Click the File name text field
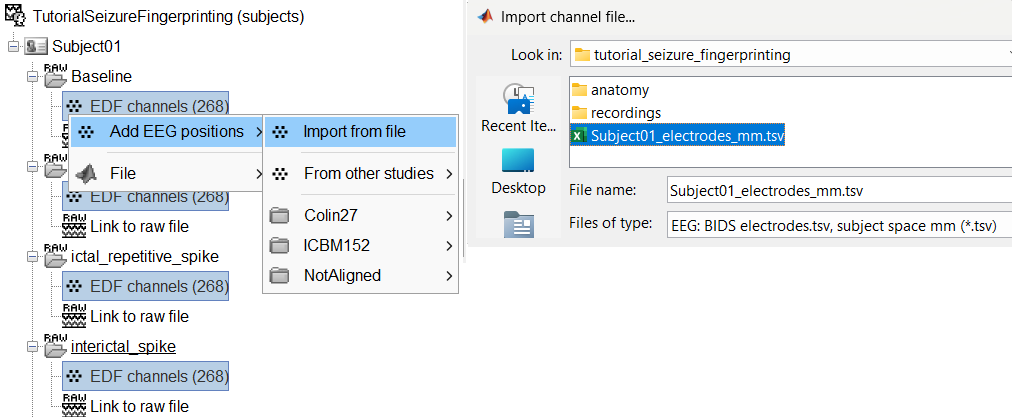Screen dimensions: 1012x418 click(838, 190)
